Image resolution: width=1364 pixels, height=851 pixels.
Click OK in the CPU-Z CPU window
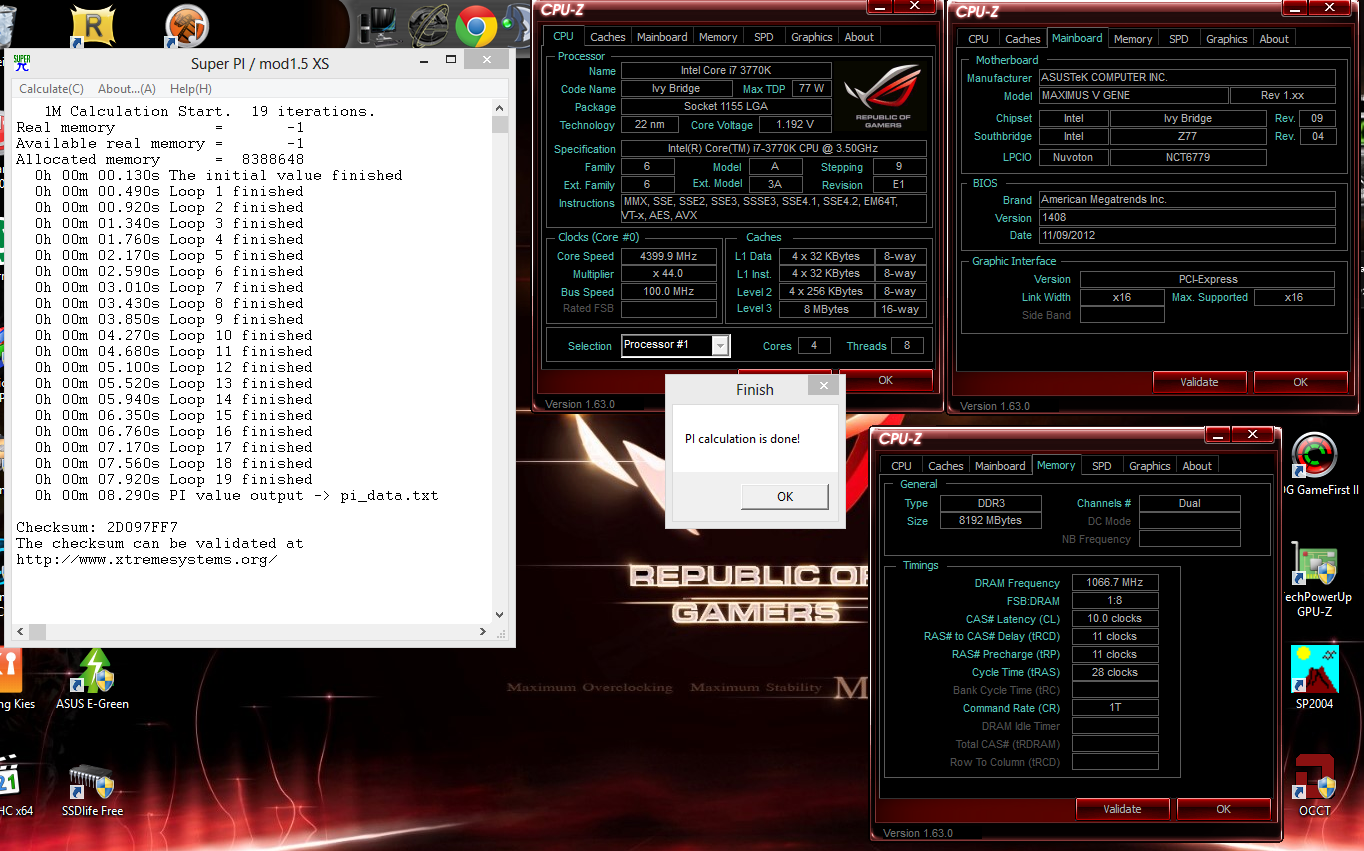click(885, 380)
